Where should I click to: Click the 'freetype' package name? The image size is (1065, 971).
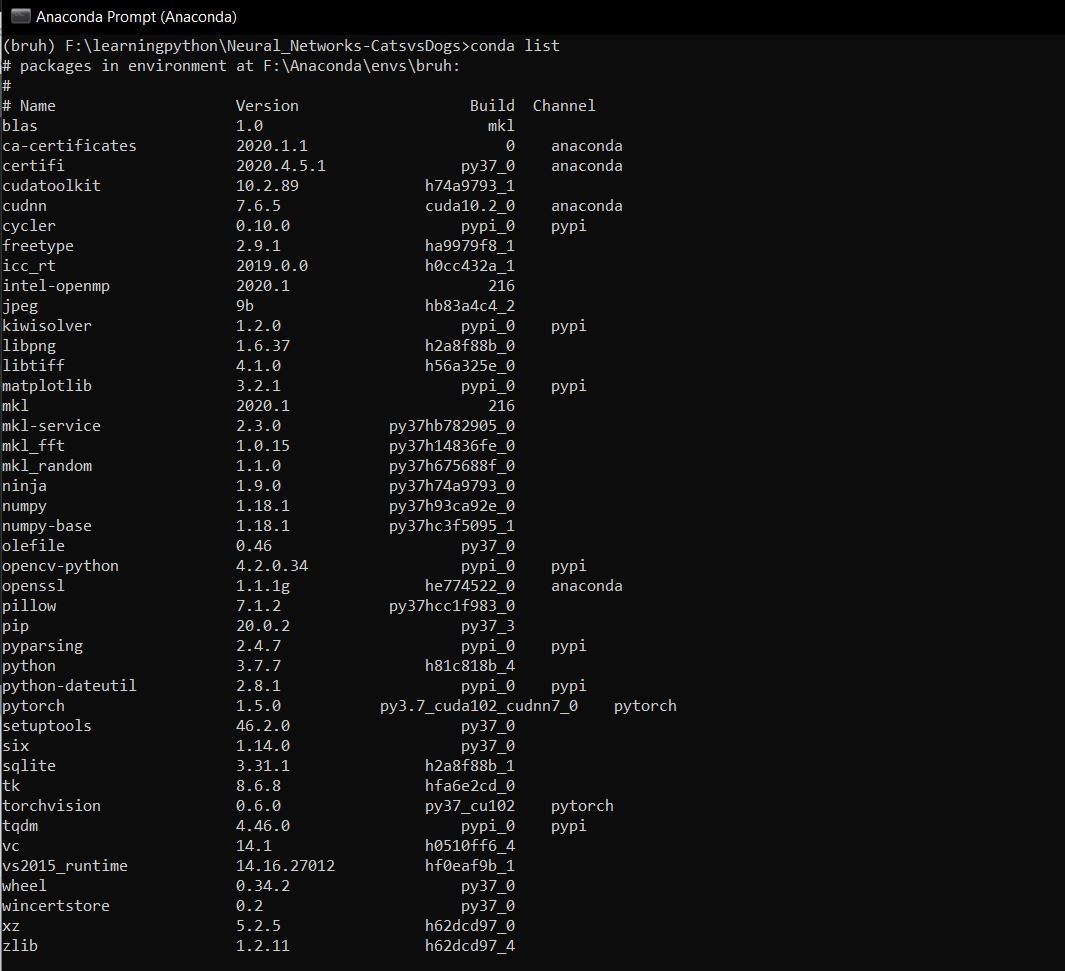38,246
